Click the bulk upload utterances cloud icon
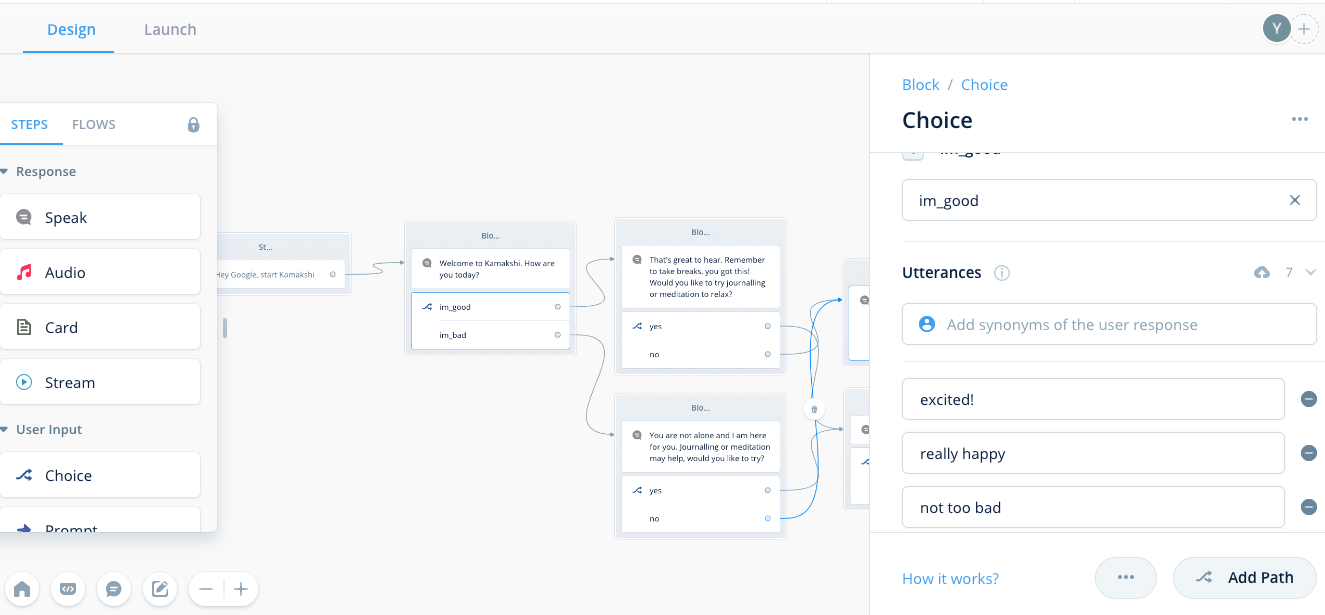Screen dimensions: 1325x615 click(1262, 272)
